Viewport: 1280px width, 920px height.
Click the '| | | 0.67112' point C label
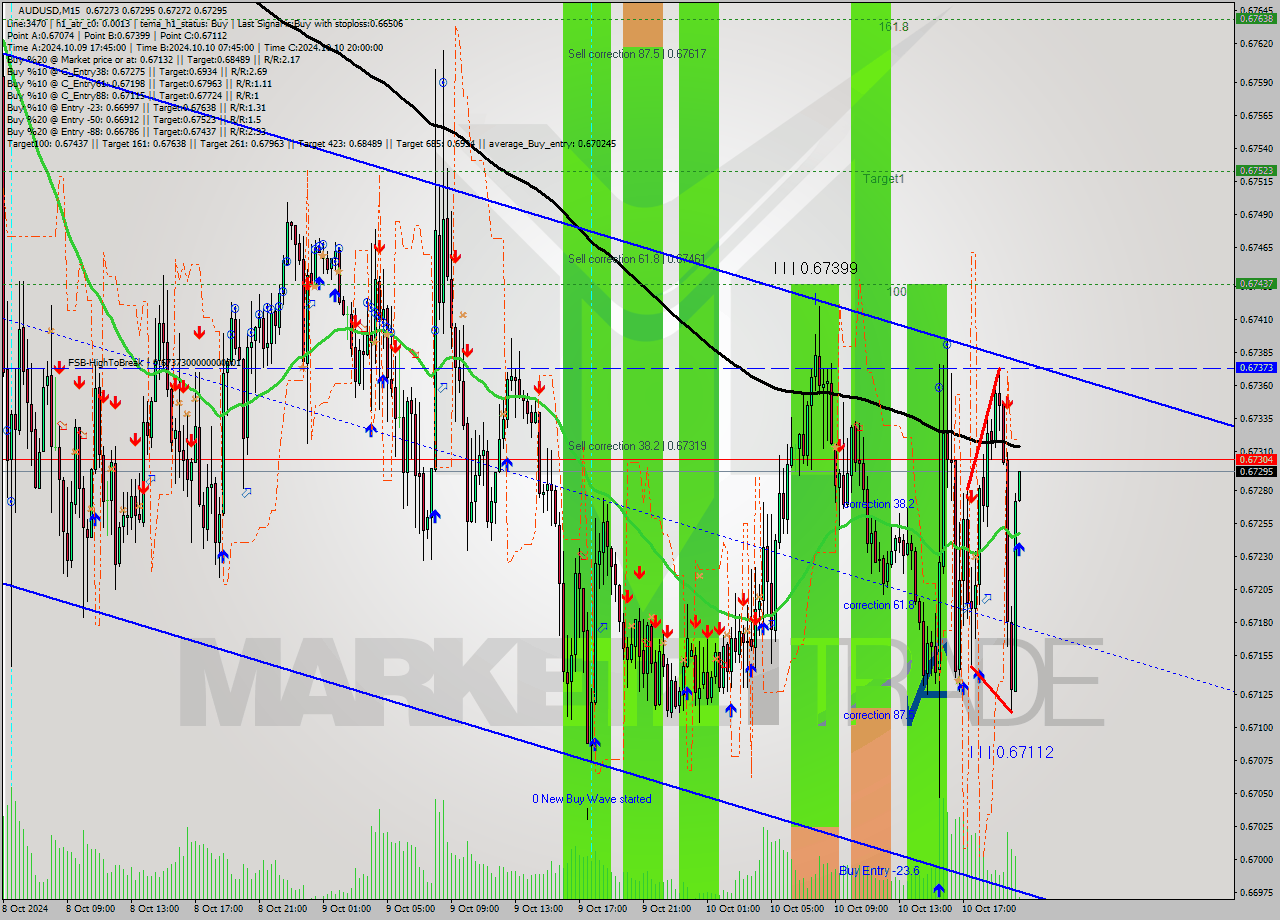[1011, 752]
